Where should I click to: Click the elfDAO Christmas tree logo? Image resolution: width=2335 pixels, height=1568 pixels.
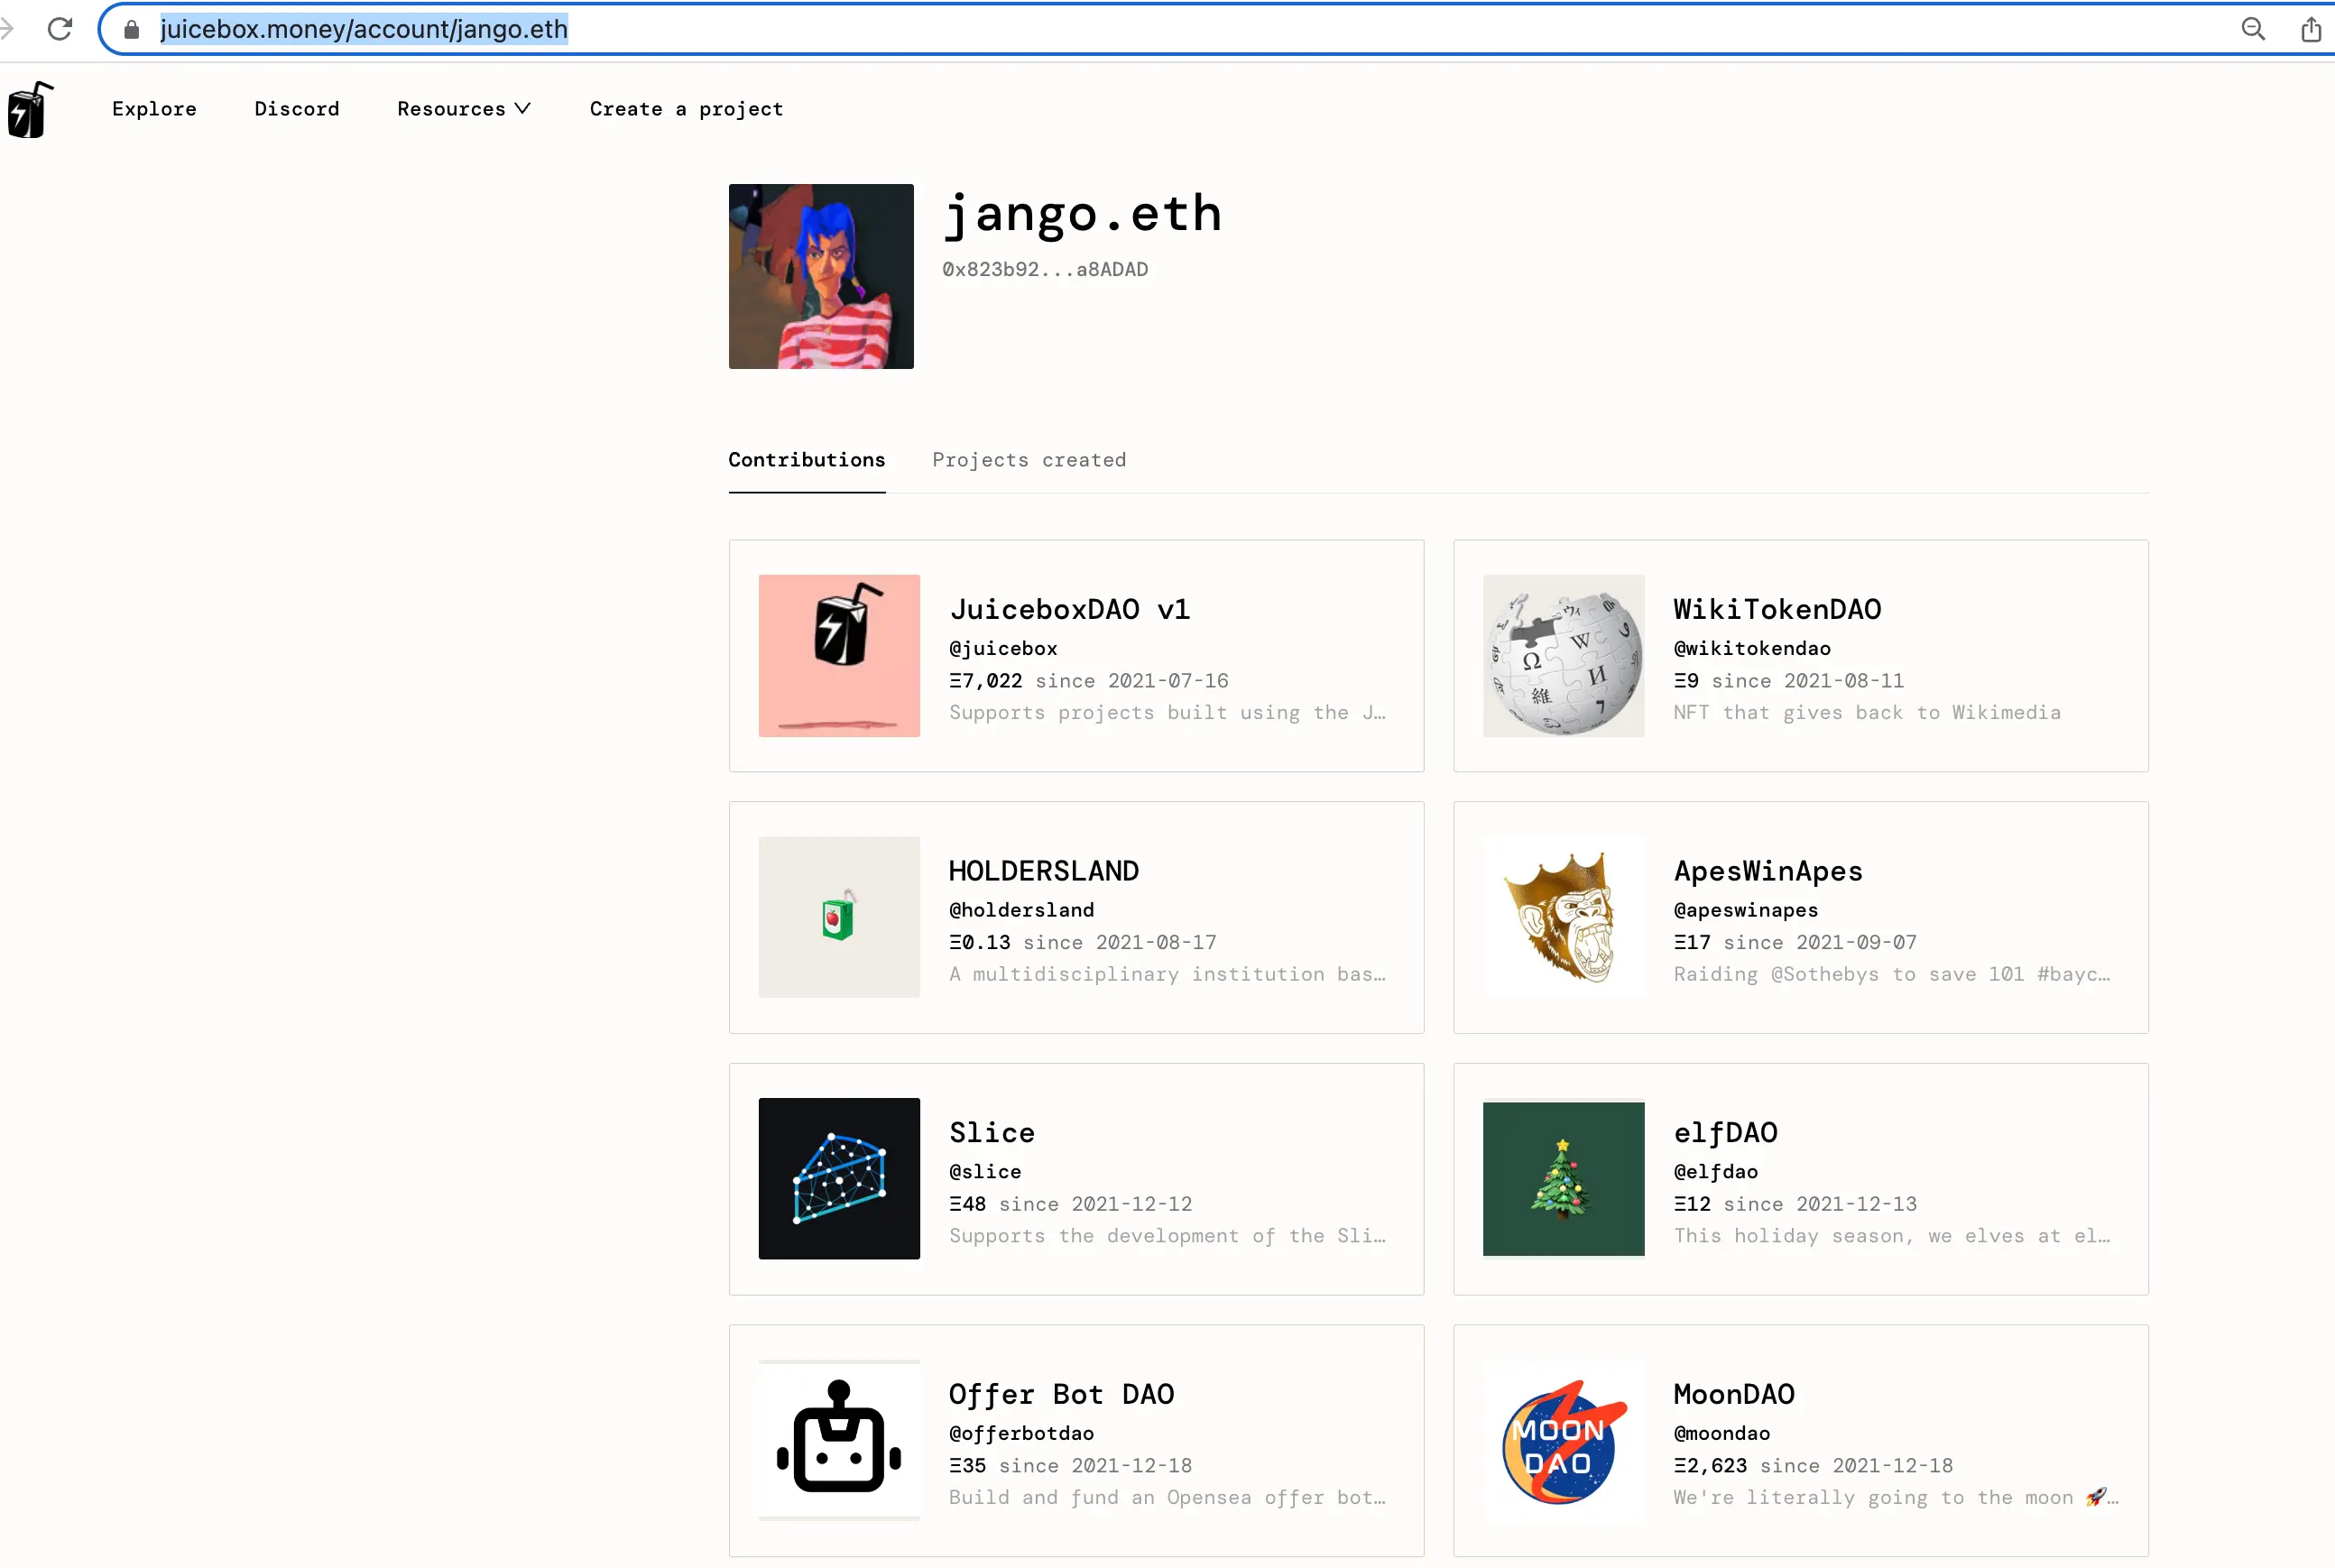1562,1179
